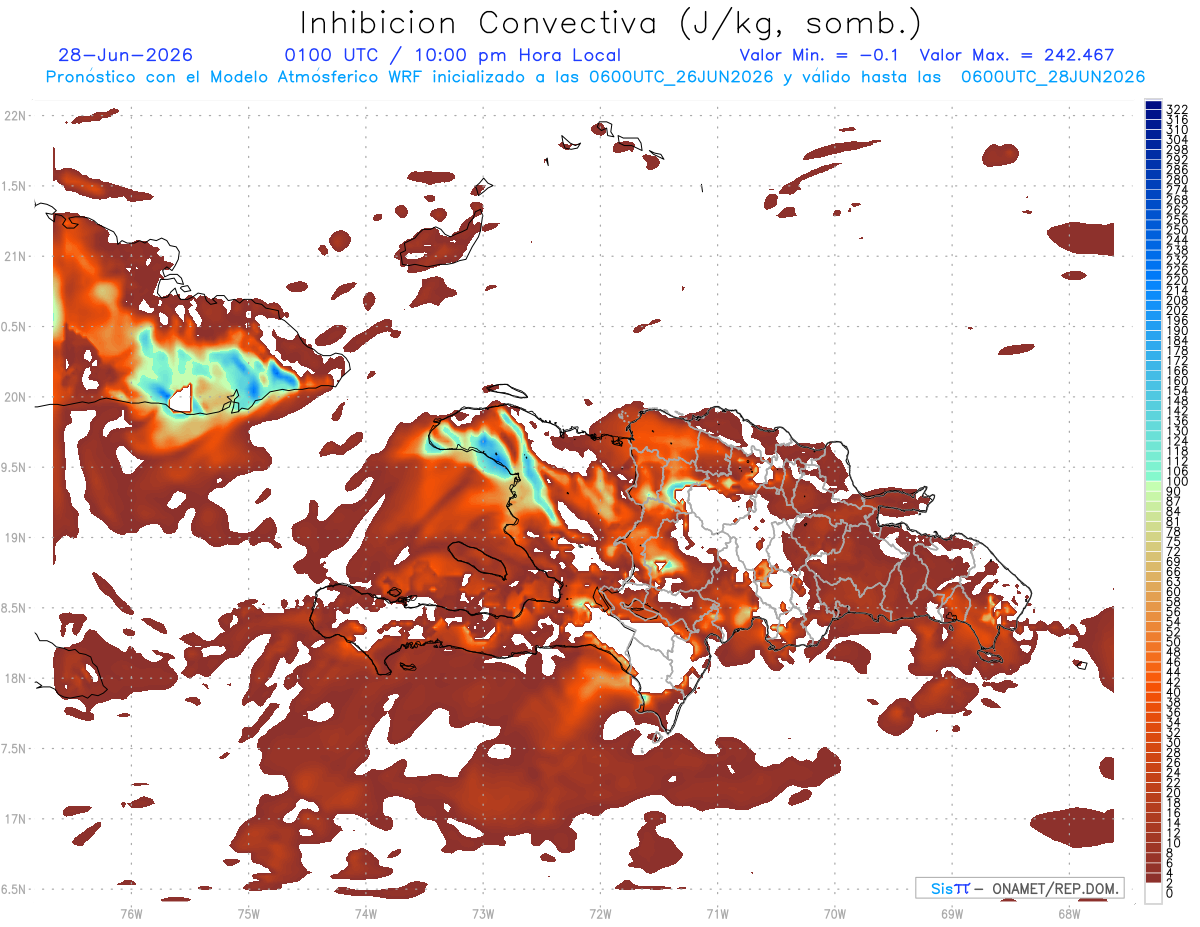Screen dimensions: 1200x927
Task: Click the "19N" latitude label
Action: [x=15, y=538]
